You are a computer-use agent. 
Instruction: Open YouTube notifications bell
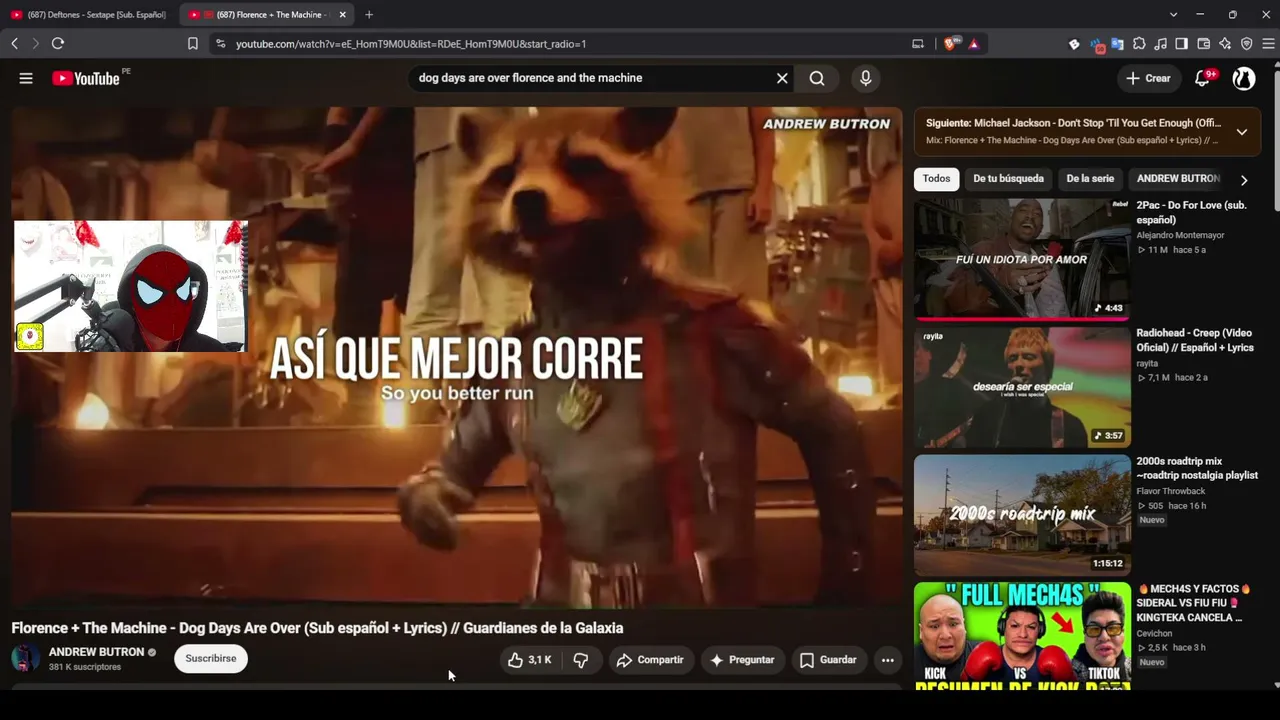[x=1203, y=78]
